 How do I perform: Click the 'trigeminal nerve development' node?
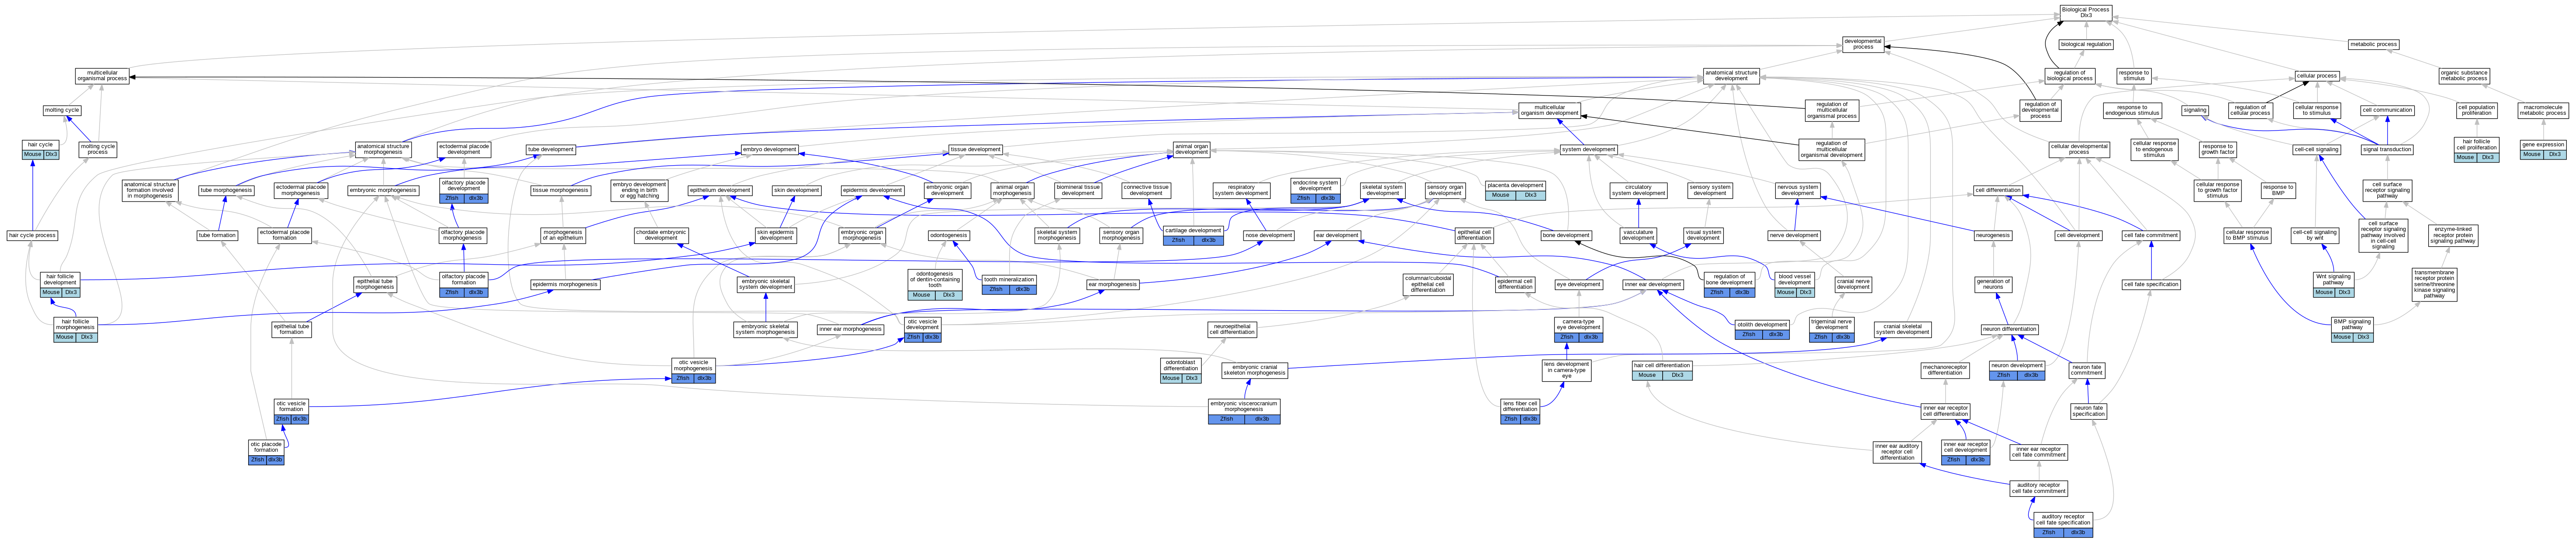pos(1832,329)
